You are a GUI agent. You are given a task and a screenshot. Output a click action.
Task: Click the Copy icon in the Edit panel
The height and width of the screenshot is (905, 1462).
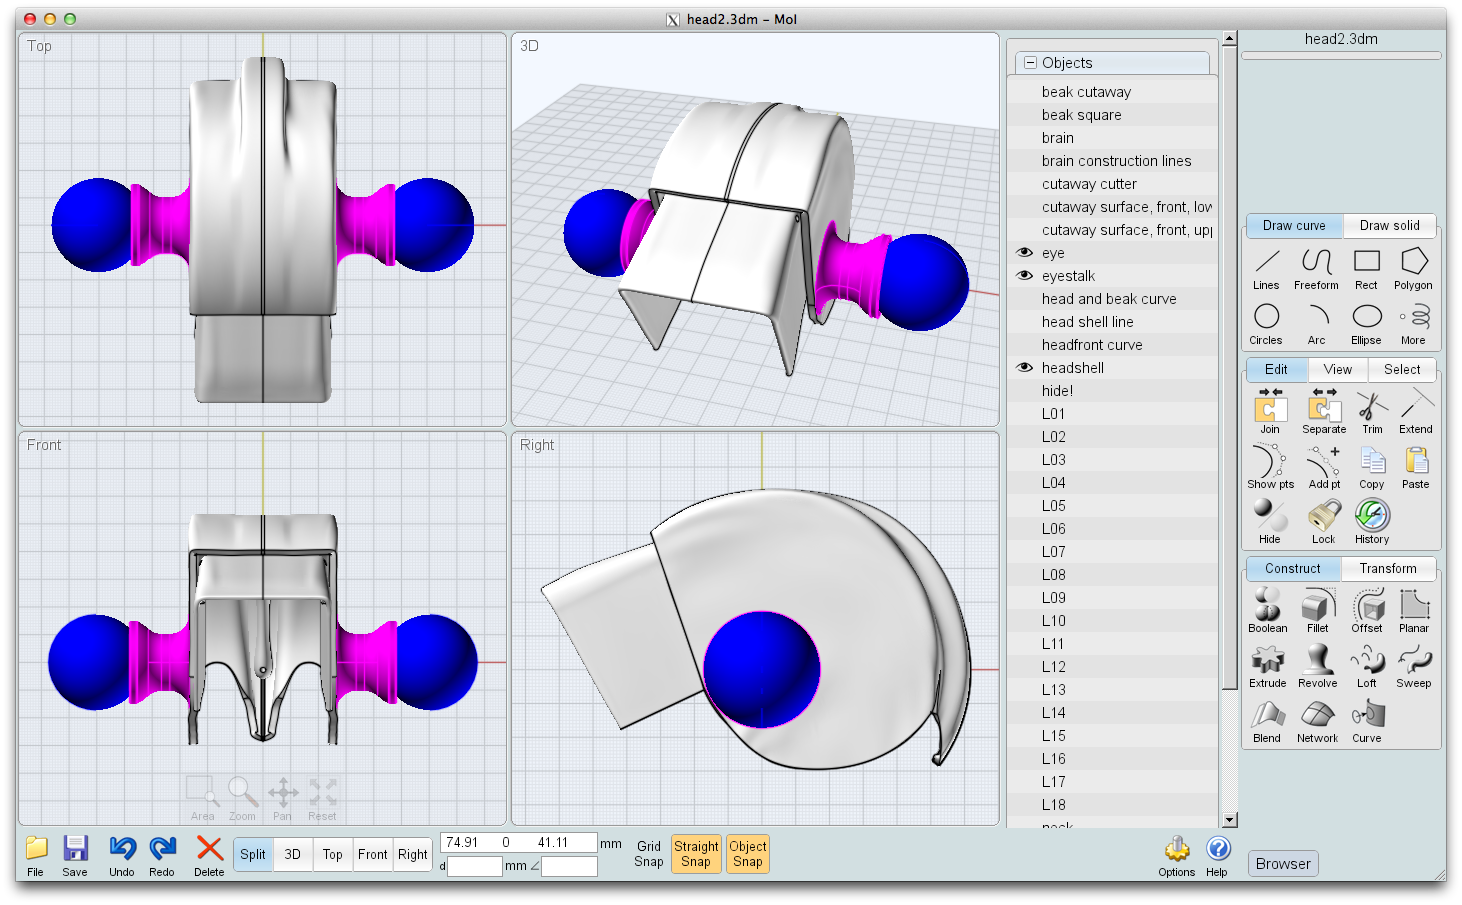point(1371,466)
